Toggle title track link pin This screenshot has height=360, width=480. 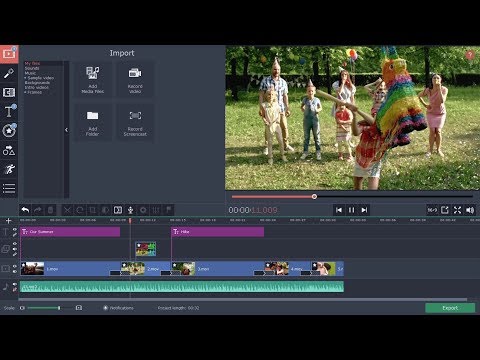pyautogui.click(x=15, y=235)
